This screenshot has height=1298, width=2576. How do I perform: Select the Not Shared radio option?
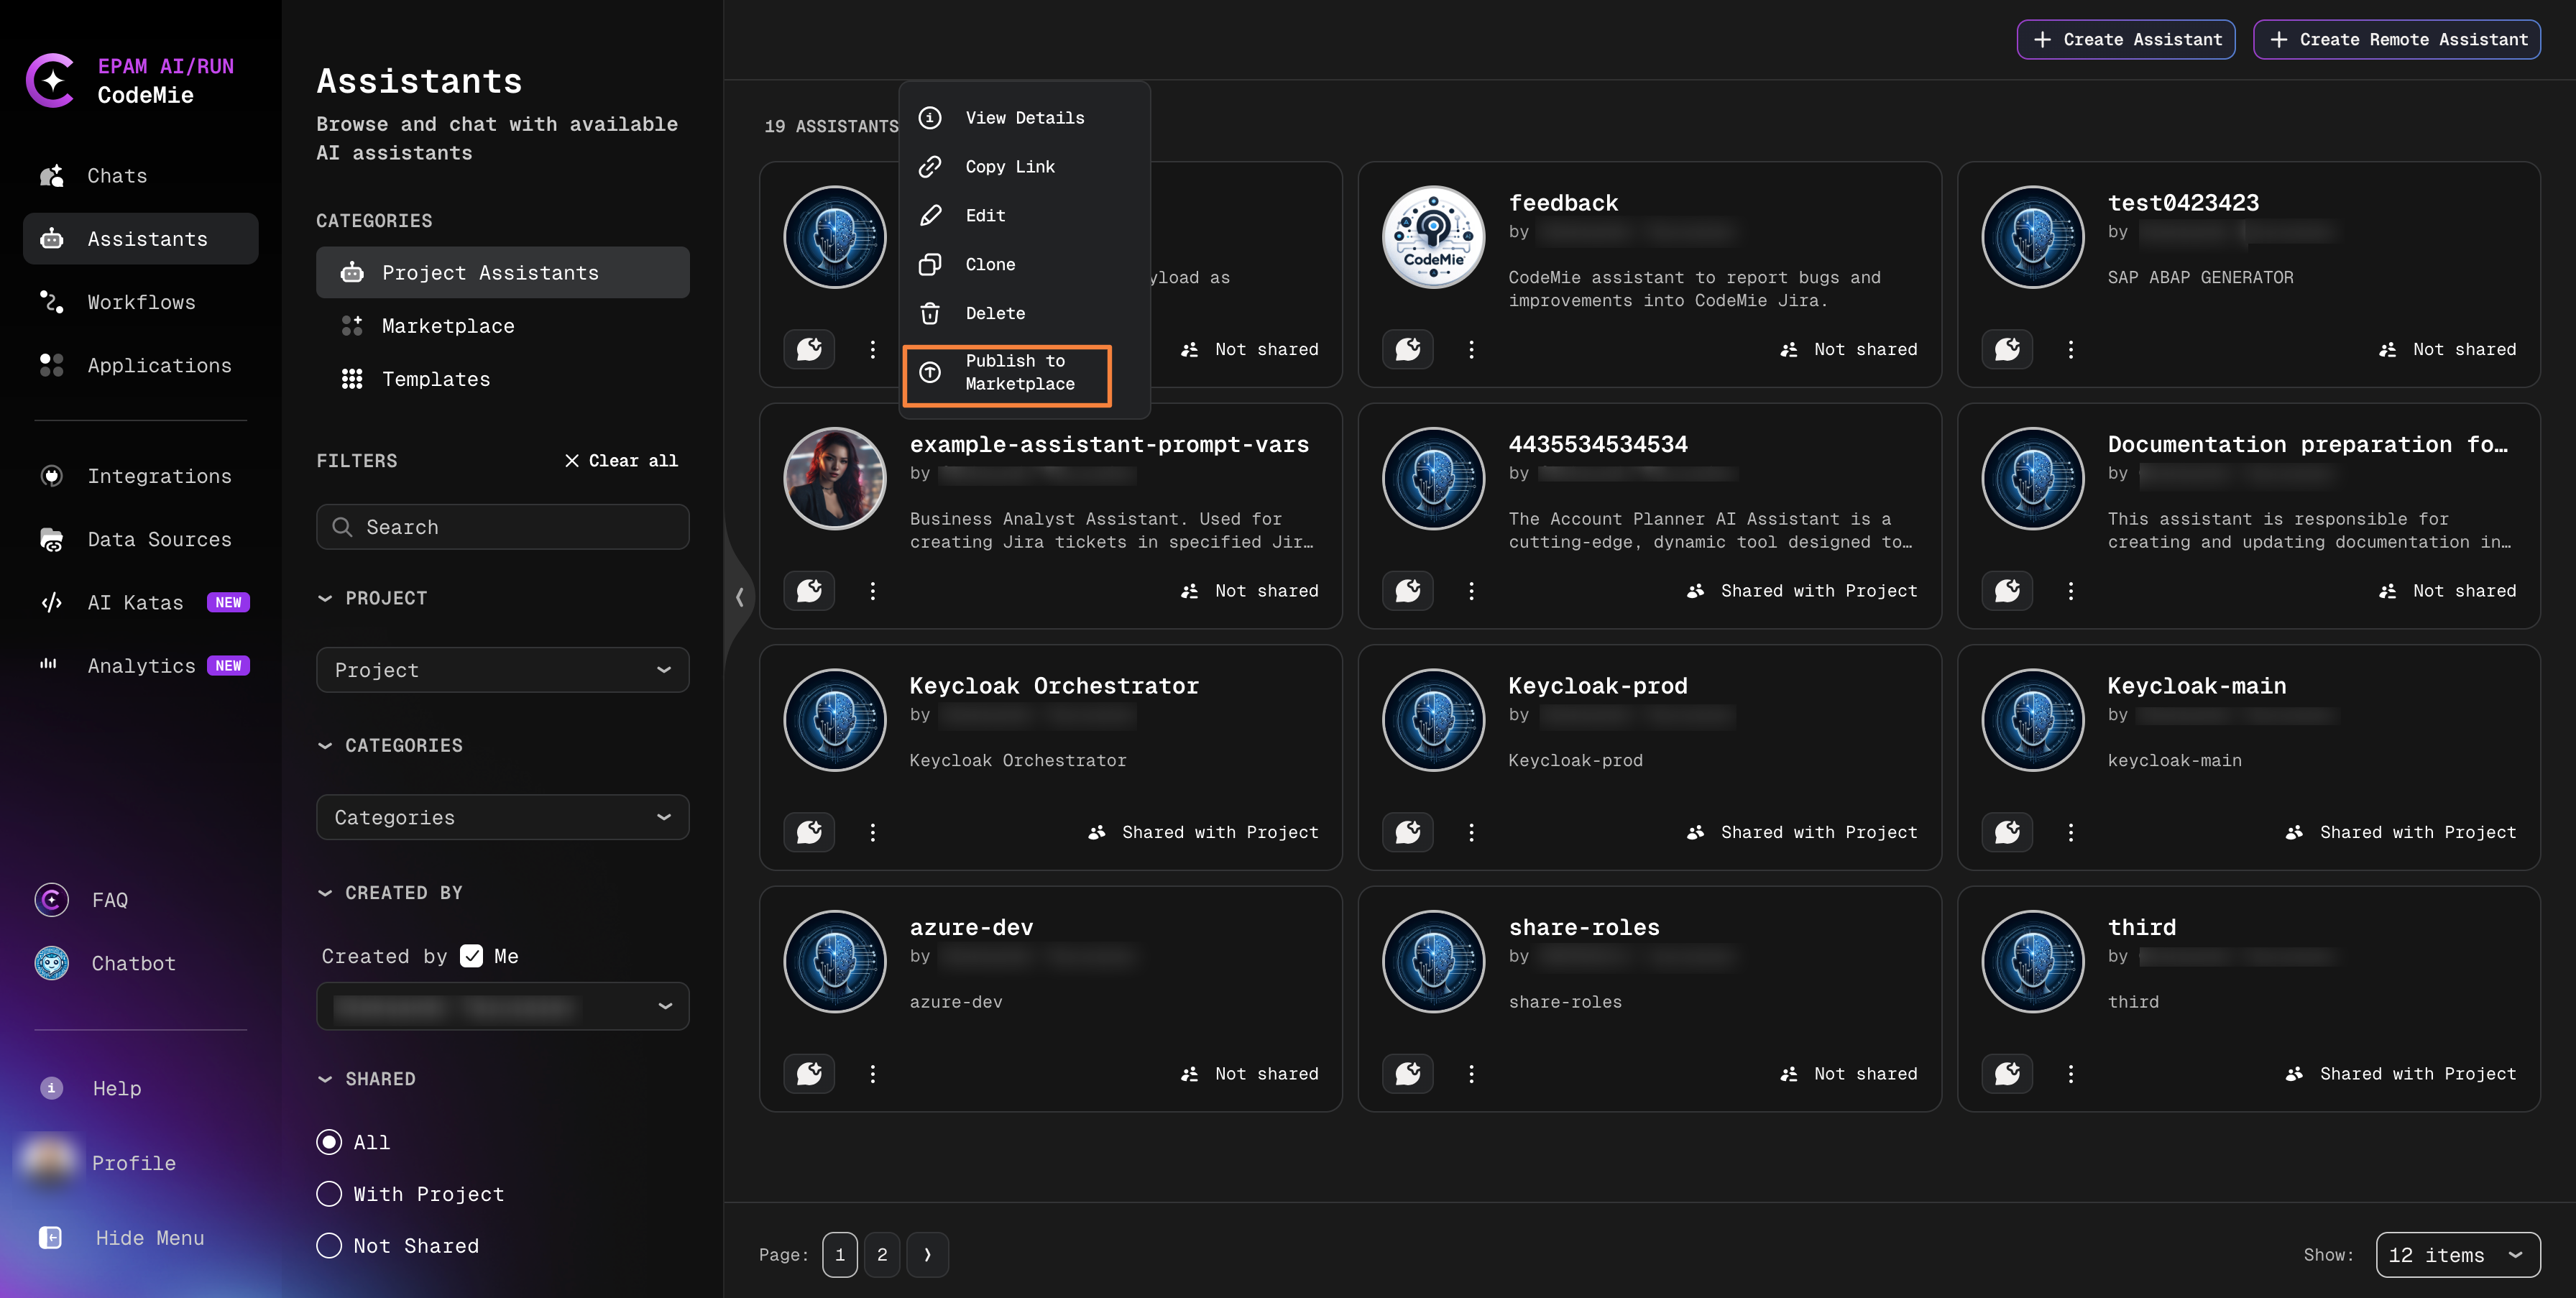[329, 1246]
